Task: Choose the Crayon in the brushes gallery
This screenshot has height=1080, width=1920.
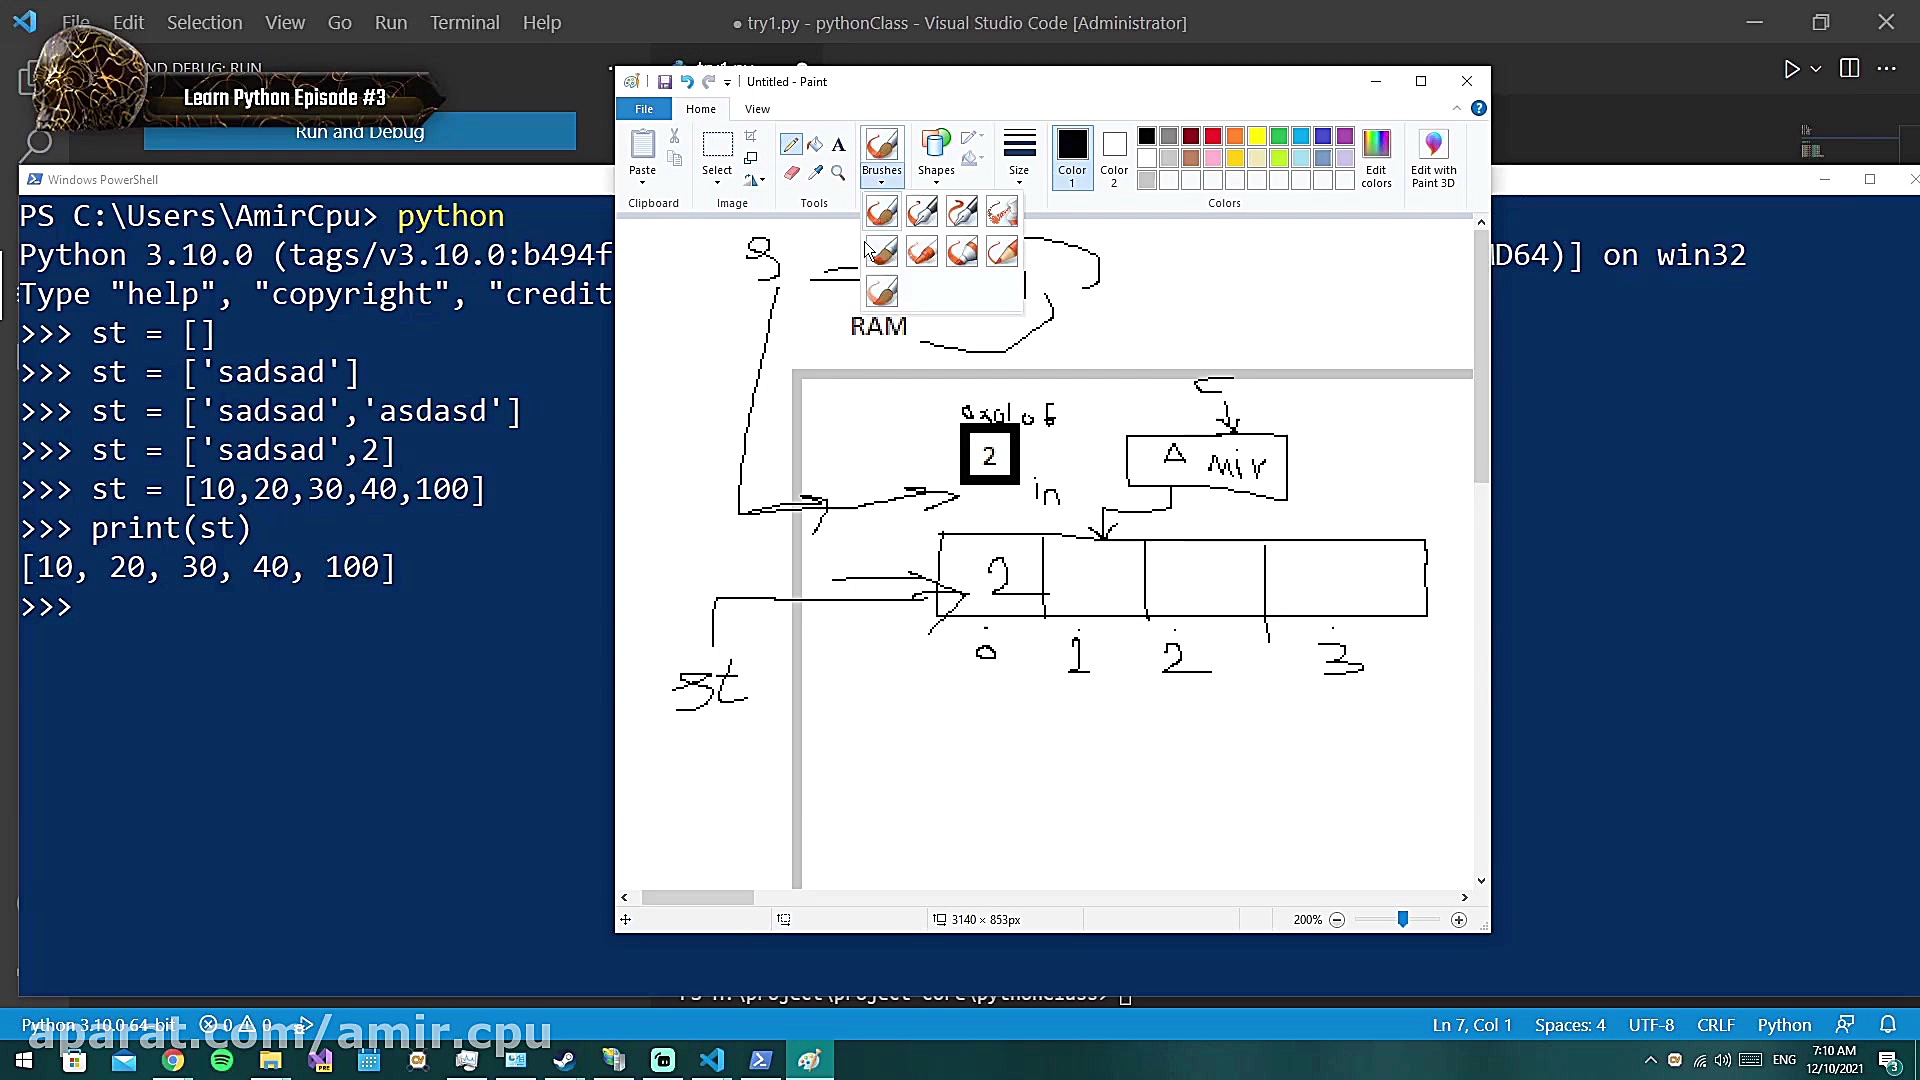Action: (921, 252)
